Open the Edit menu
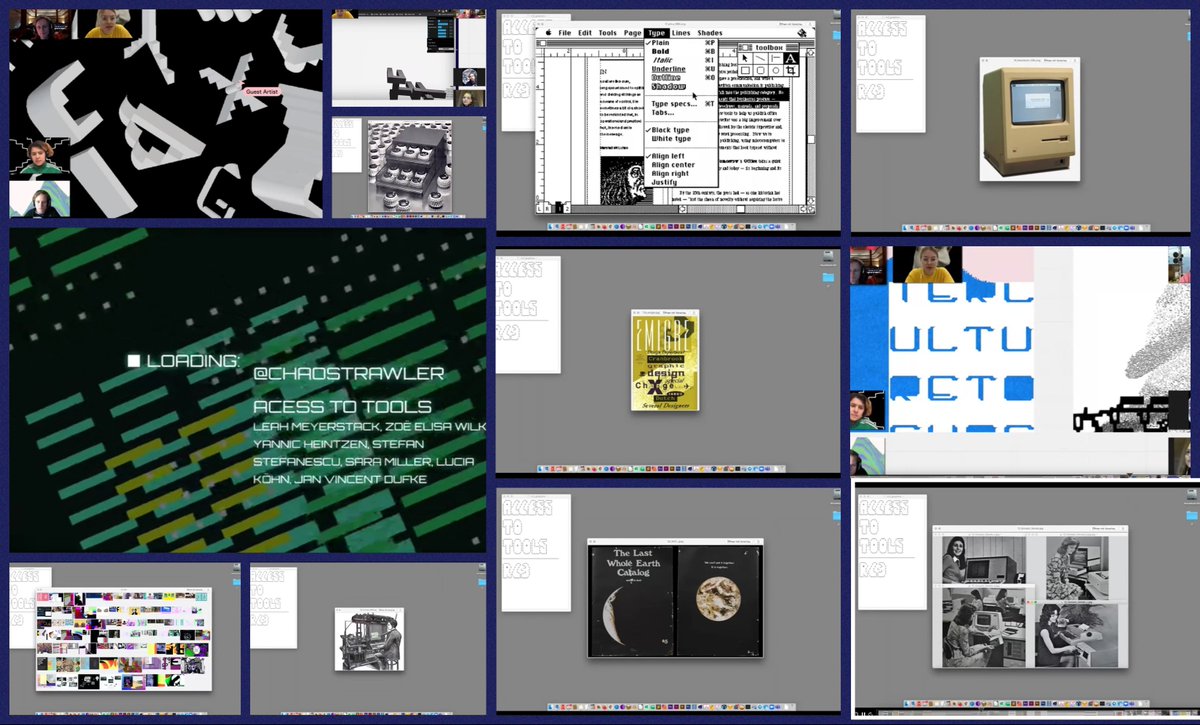Viewport: 1200px width, 725px height. click(585, 33)
